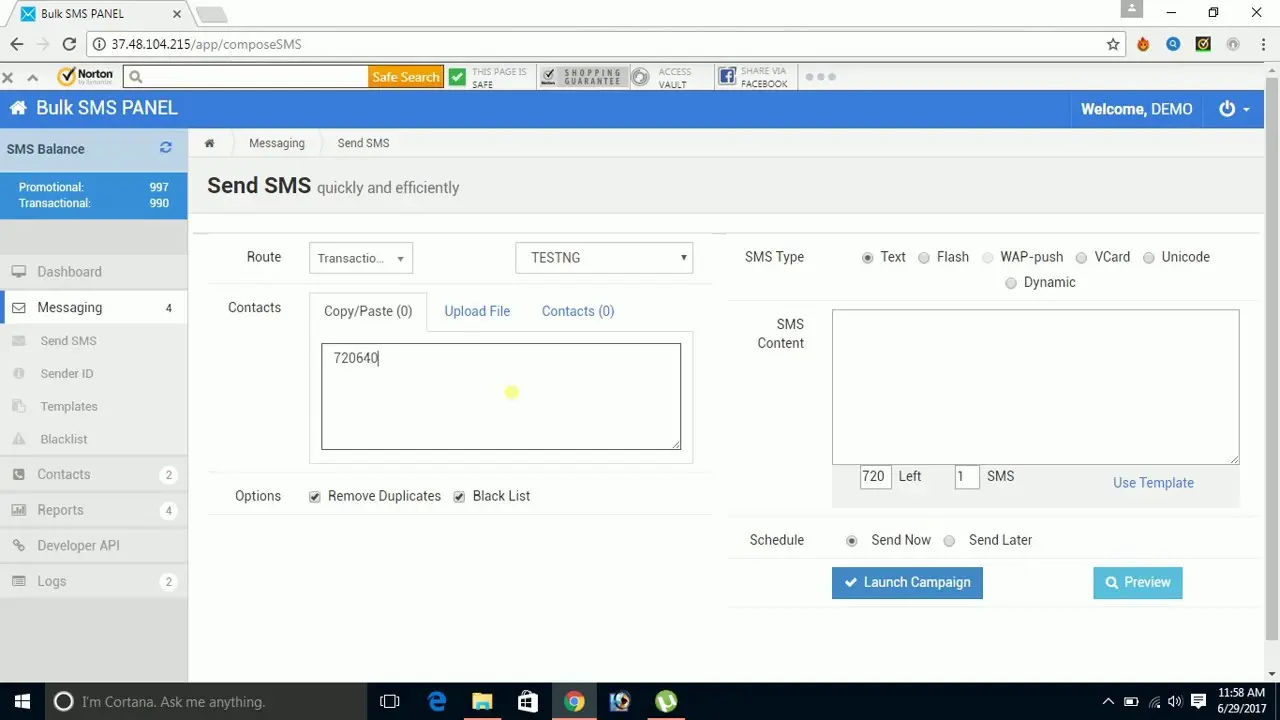The height and width of the screenshot is (720, 1280).
Task: Open Task View on the taskbar
Action: click(390, 702)
